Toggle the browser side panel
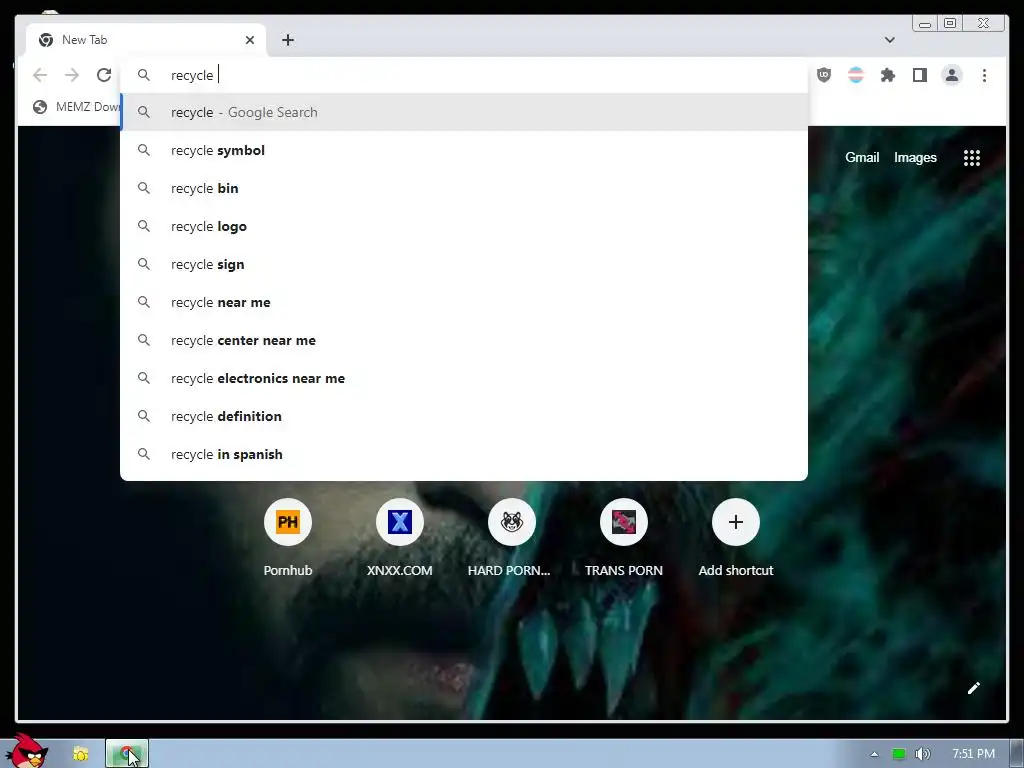Image resolution: width=1024 pixels, height=768 pixels. point(920,75)
